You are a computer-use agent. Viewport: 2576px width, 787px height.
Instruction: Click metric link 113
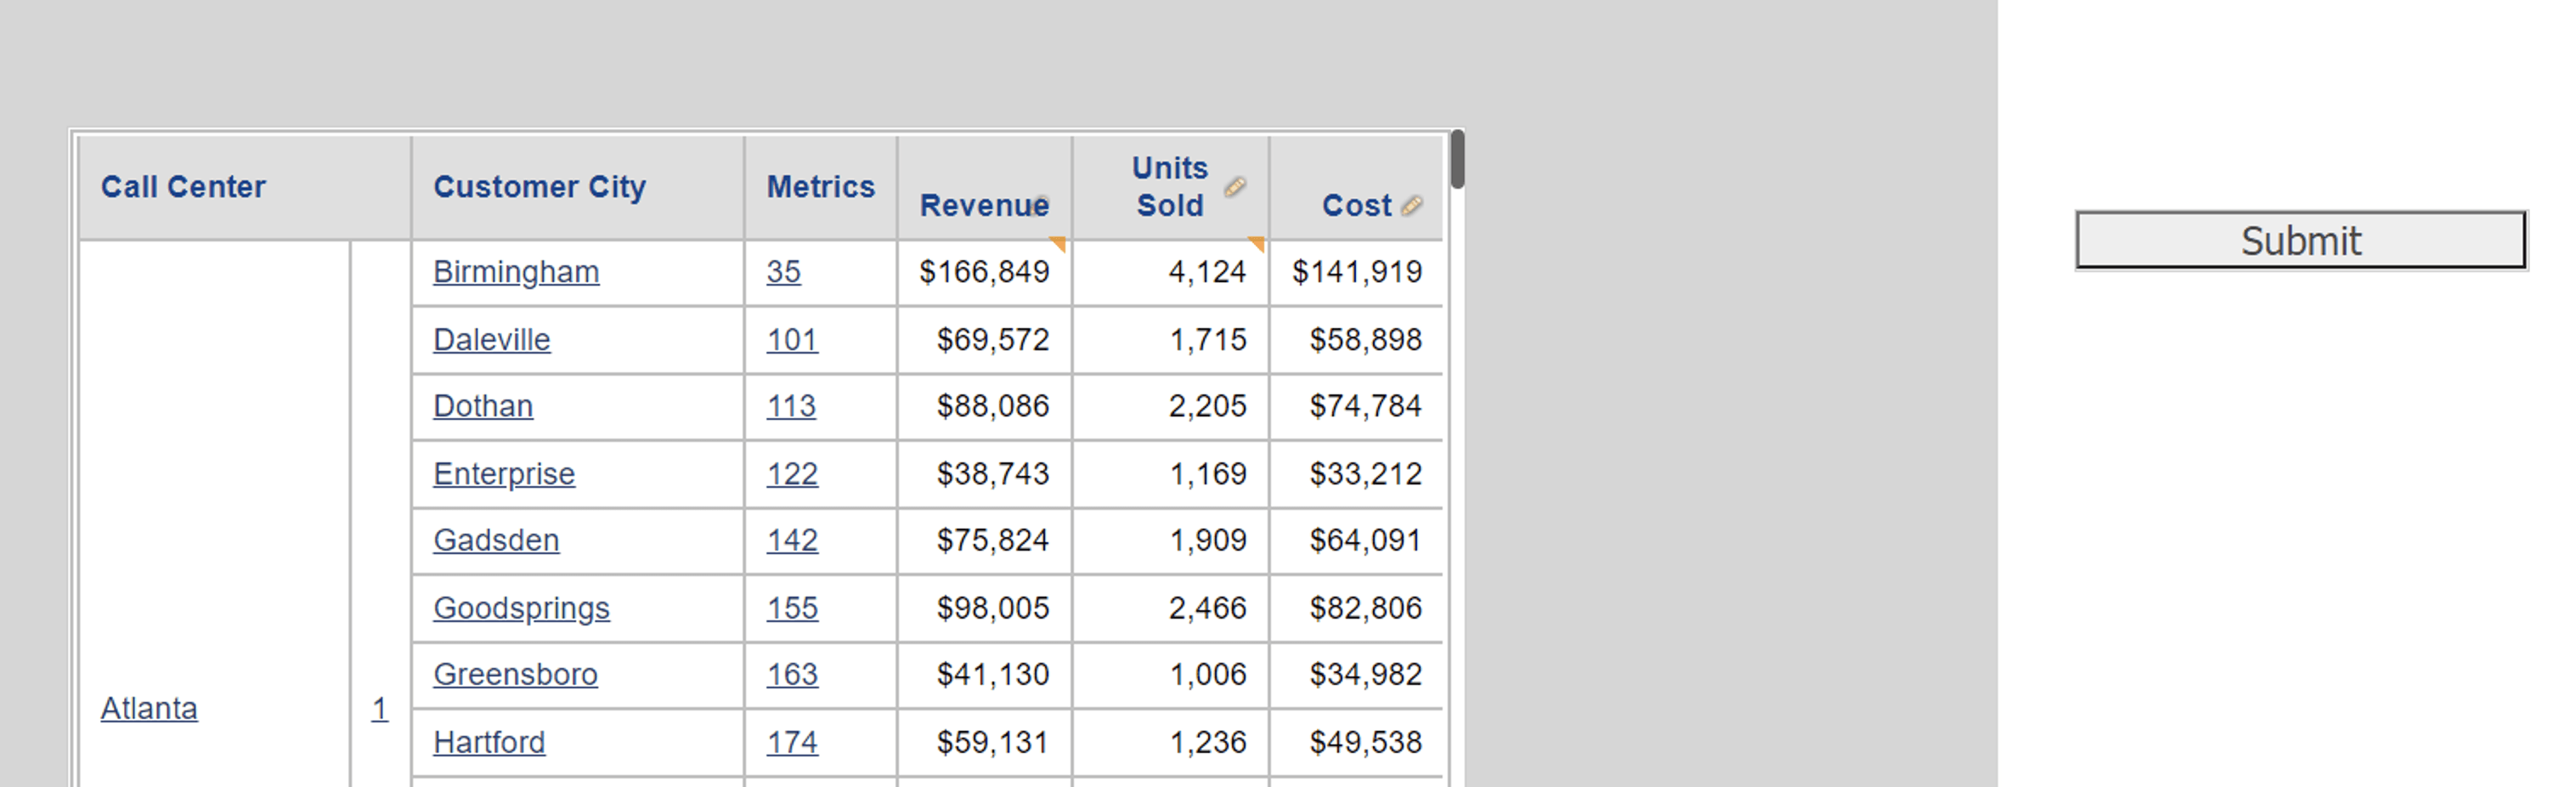pos(791,406)
